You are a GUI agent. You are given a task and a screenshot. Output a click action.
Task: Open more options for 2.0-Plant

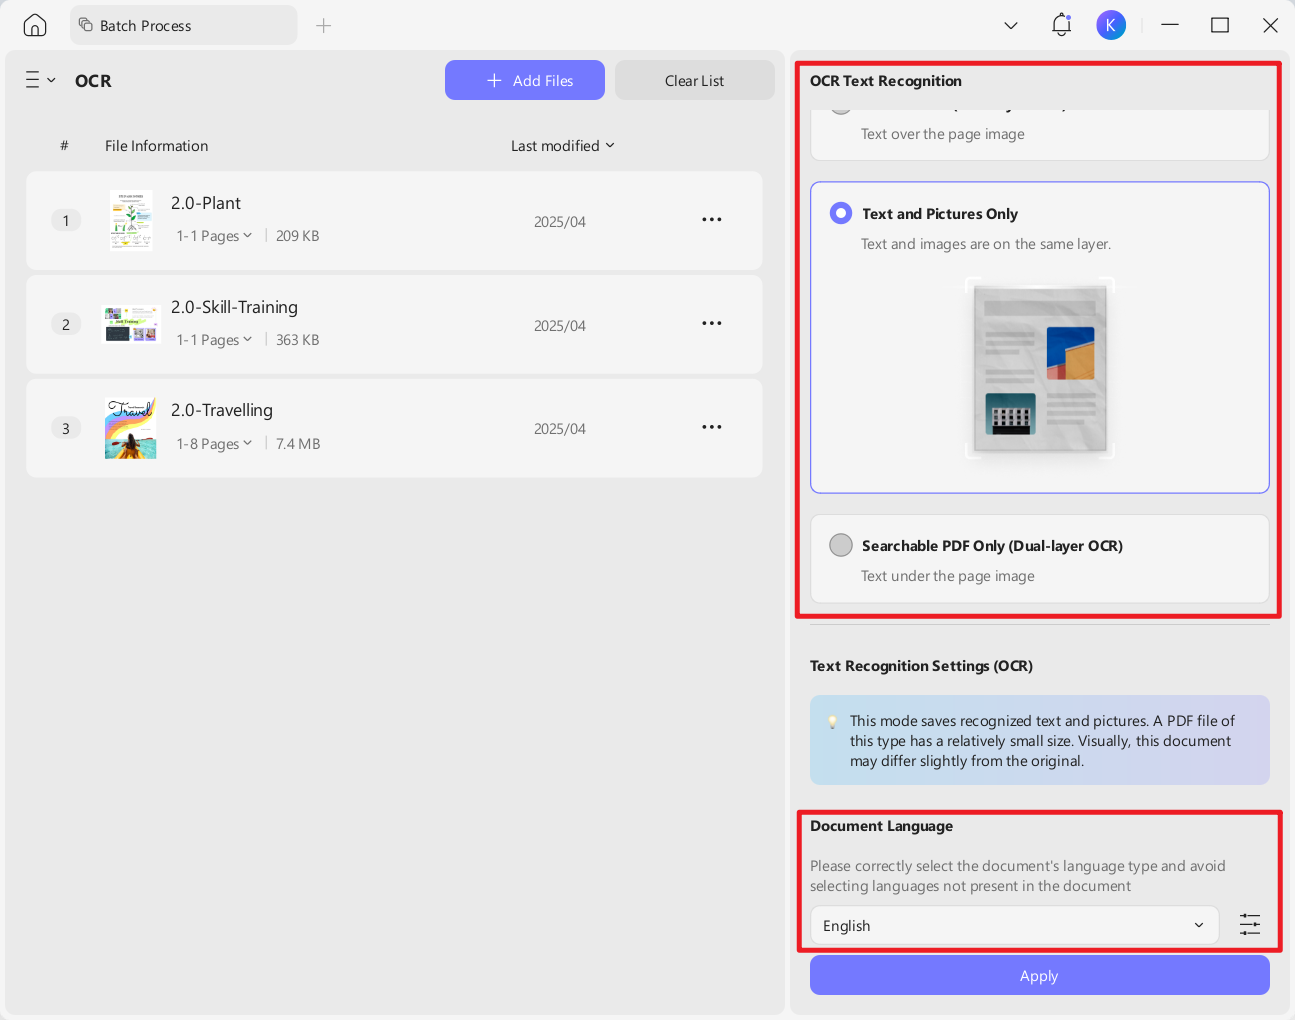712,220
